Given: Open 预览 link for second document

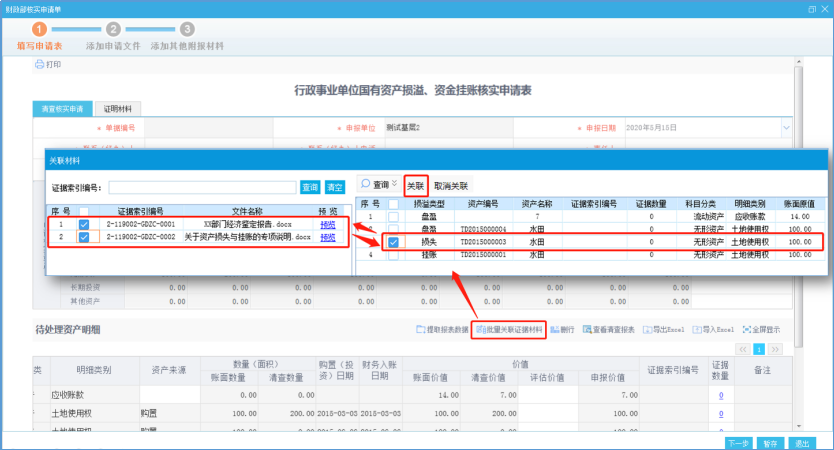Looking at the screenshot, I should (x=328, y=238).
